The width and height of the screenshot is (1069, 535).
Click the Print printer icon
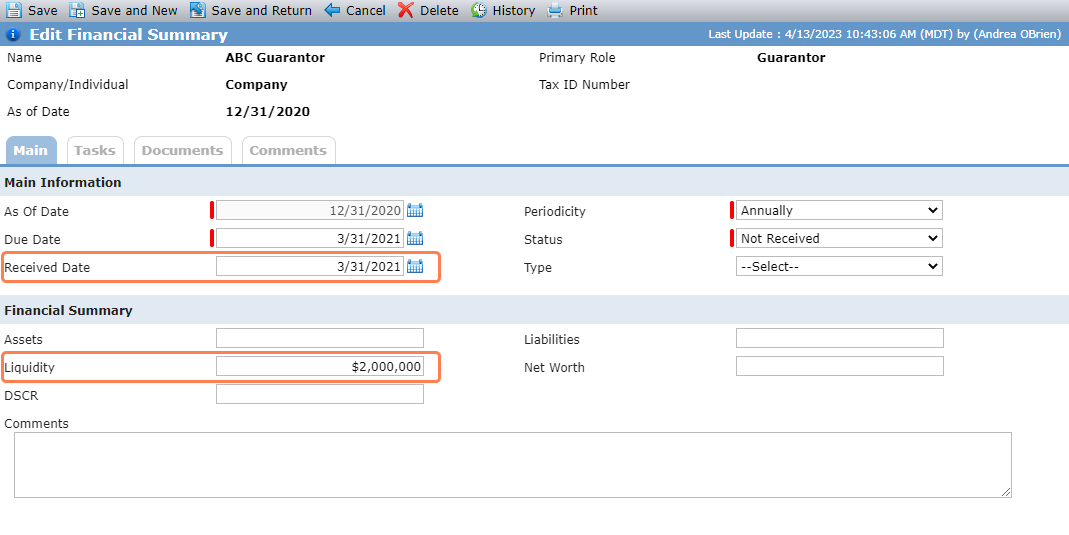[556, 10]
